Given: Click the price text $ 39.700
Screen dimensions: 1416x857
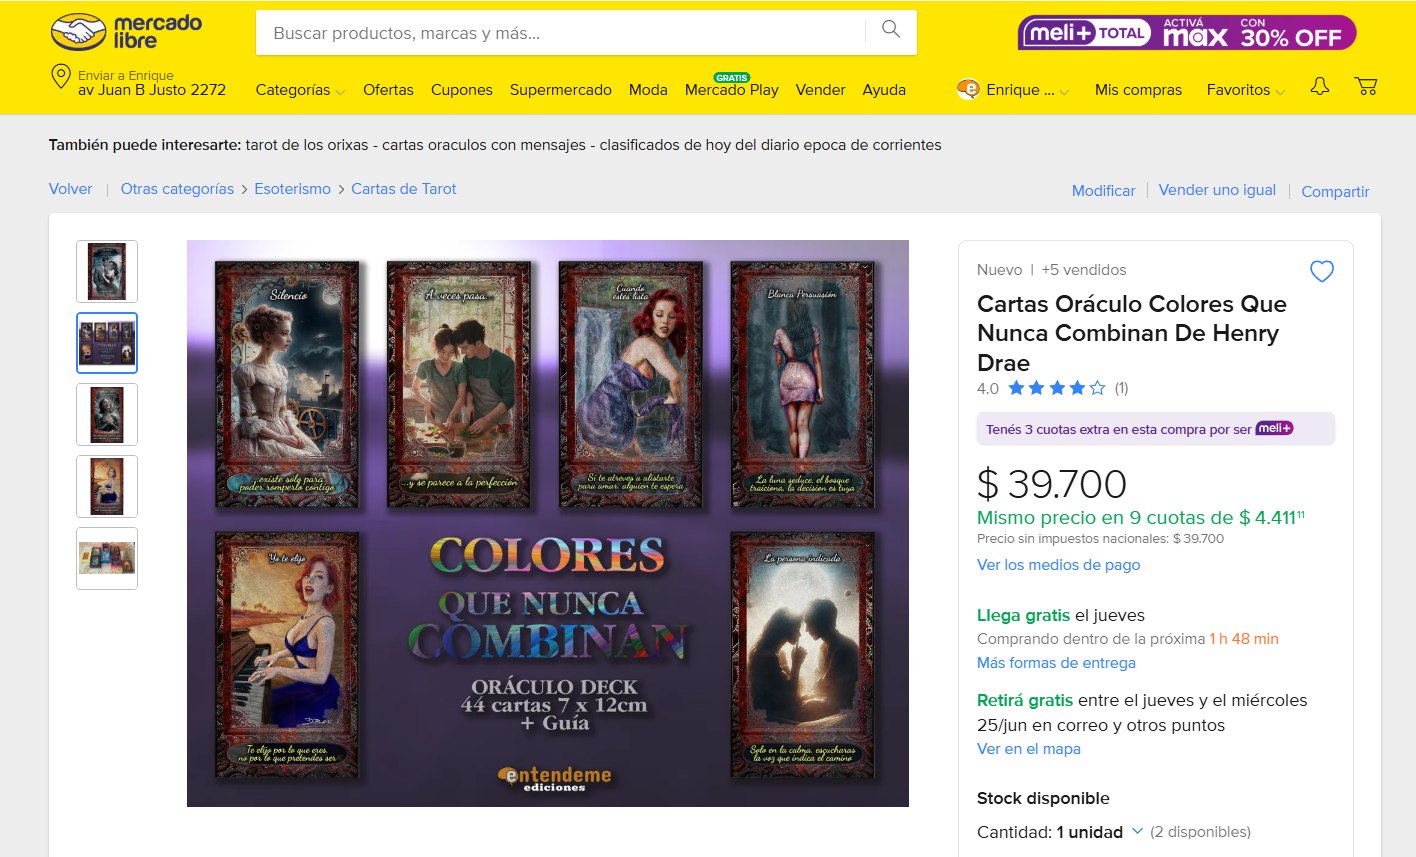Looking at the screenshot, I should pyautogui.click(x=1052, y=484).
